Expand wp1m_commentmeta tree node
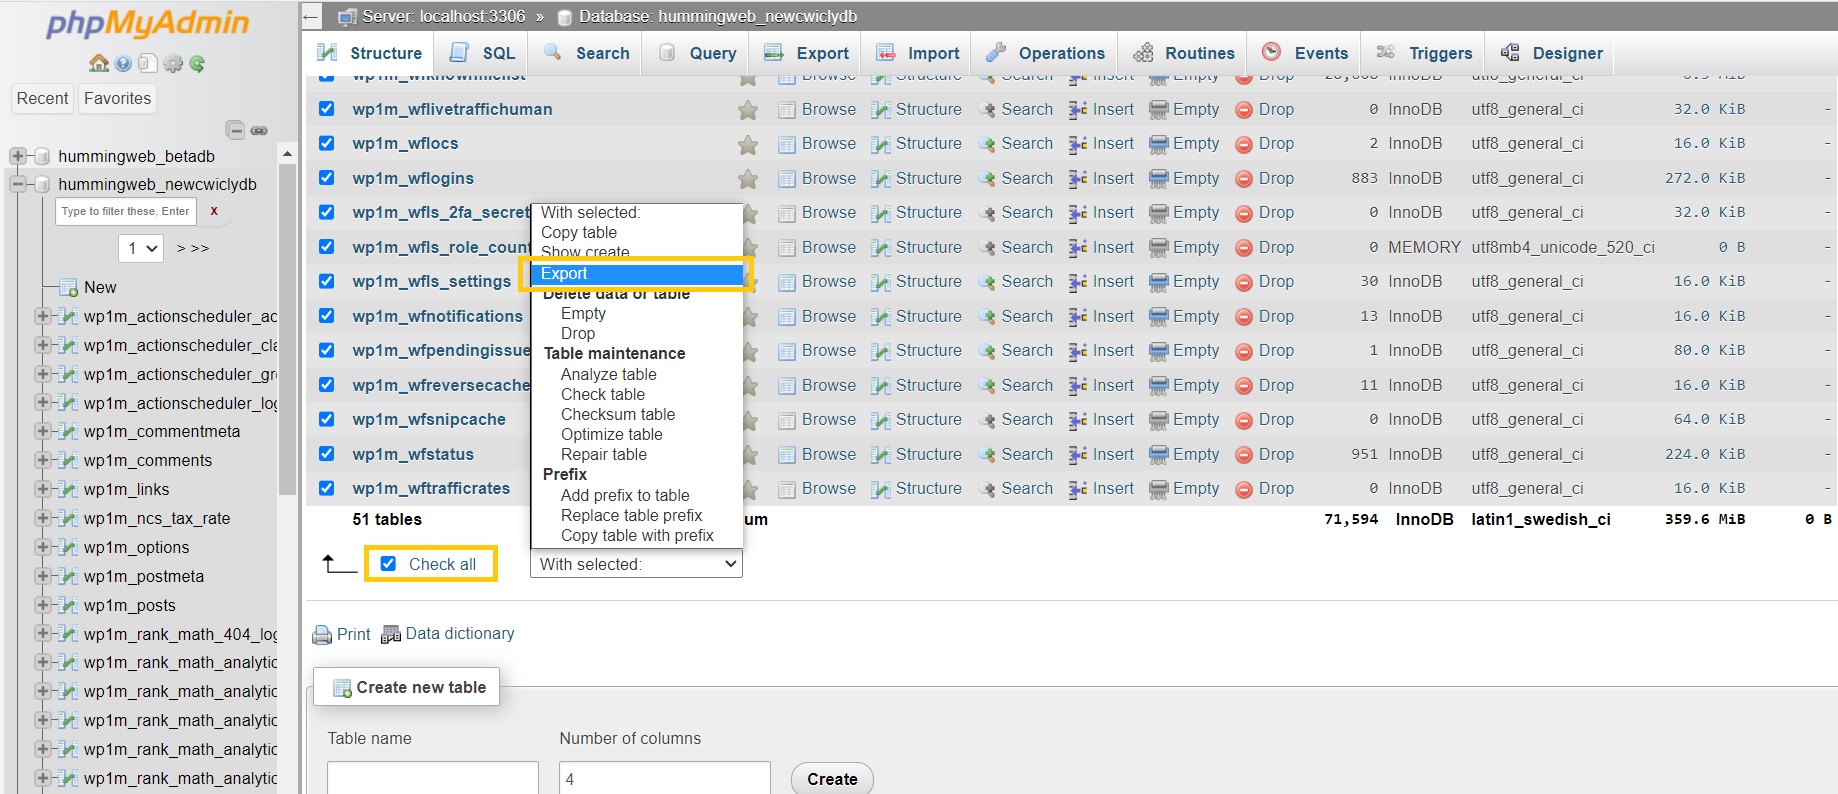 43,431
